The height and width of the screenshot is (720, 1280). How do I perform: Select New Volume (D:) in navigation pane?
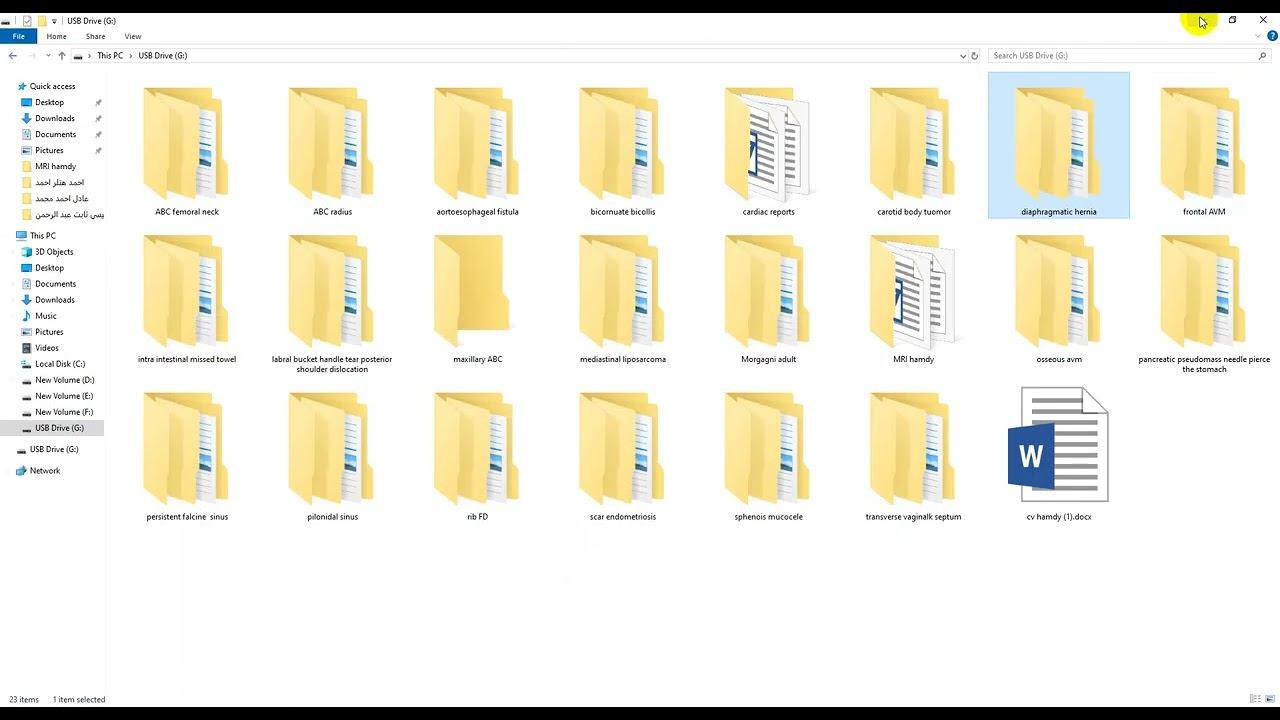tap(64, 380)
